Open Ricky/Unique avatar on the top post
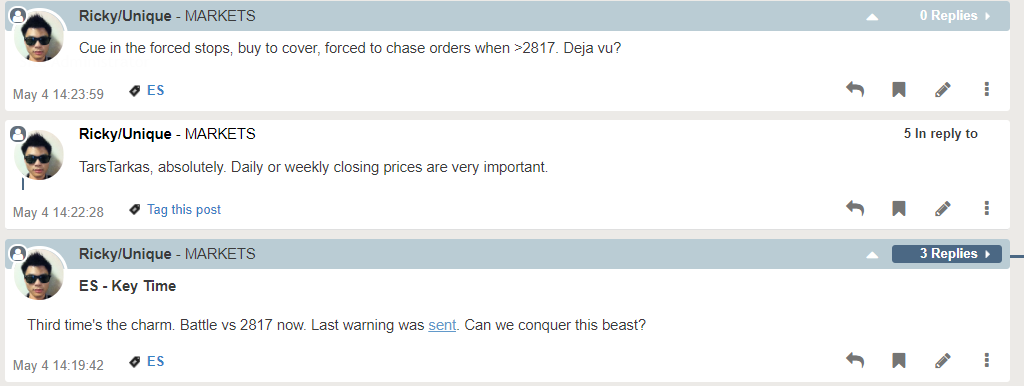The height and width of the screenshot is (386, 1024). click(40, 36)
